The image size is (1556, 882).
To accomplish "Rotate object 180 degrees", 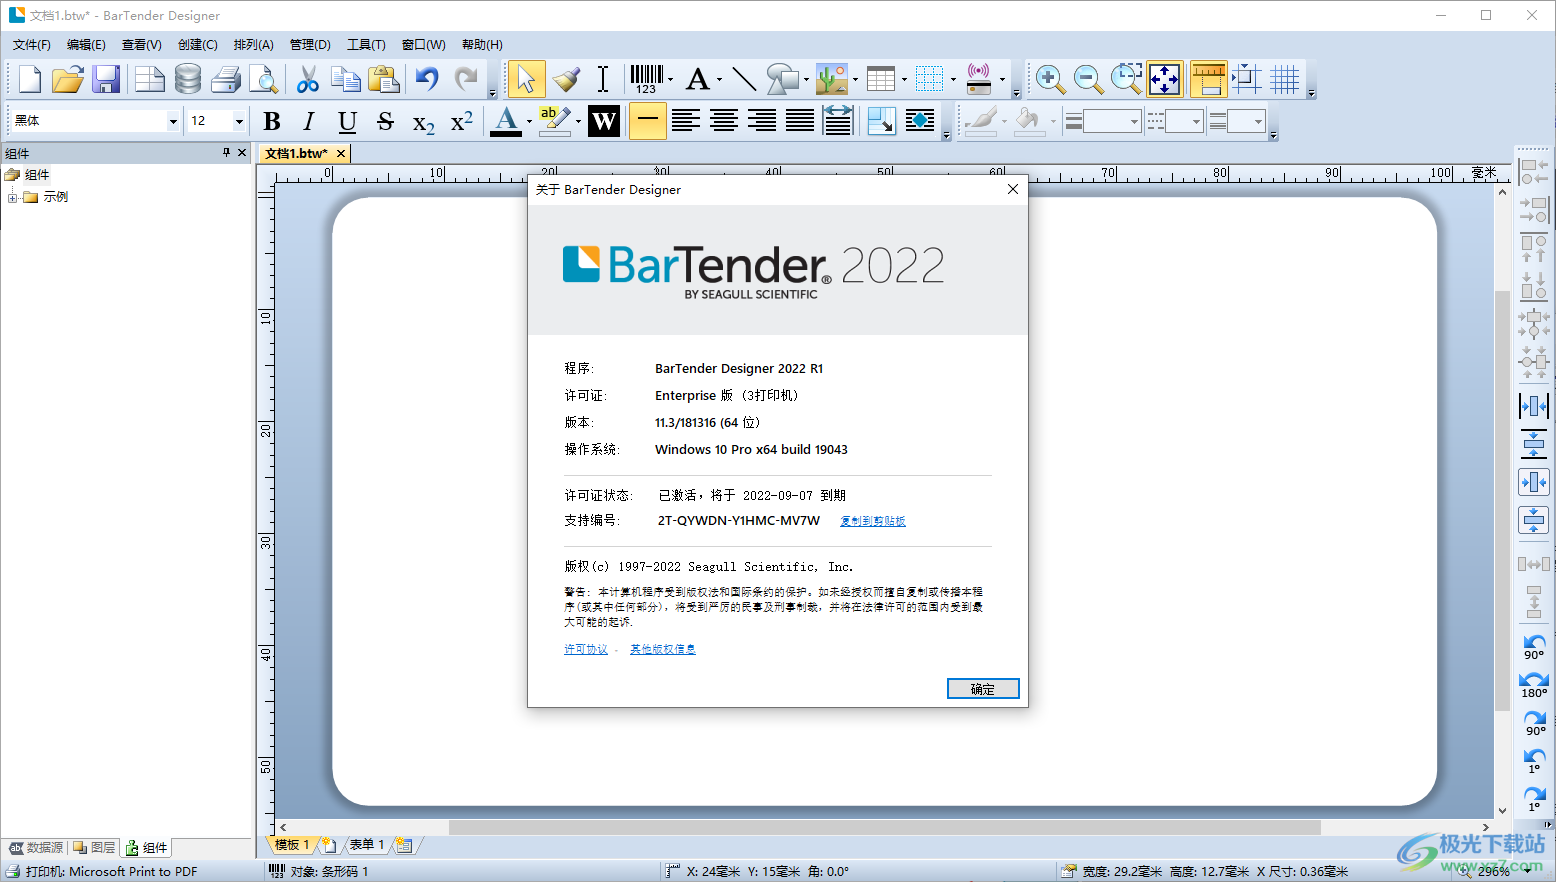I will coord(1534,685).
